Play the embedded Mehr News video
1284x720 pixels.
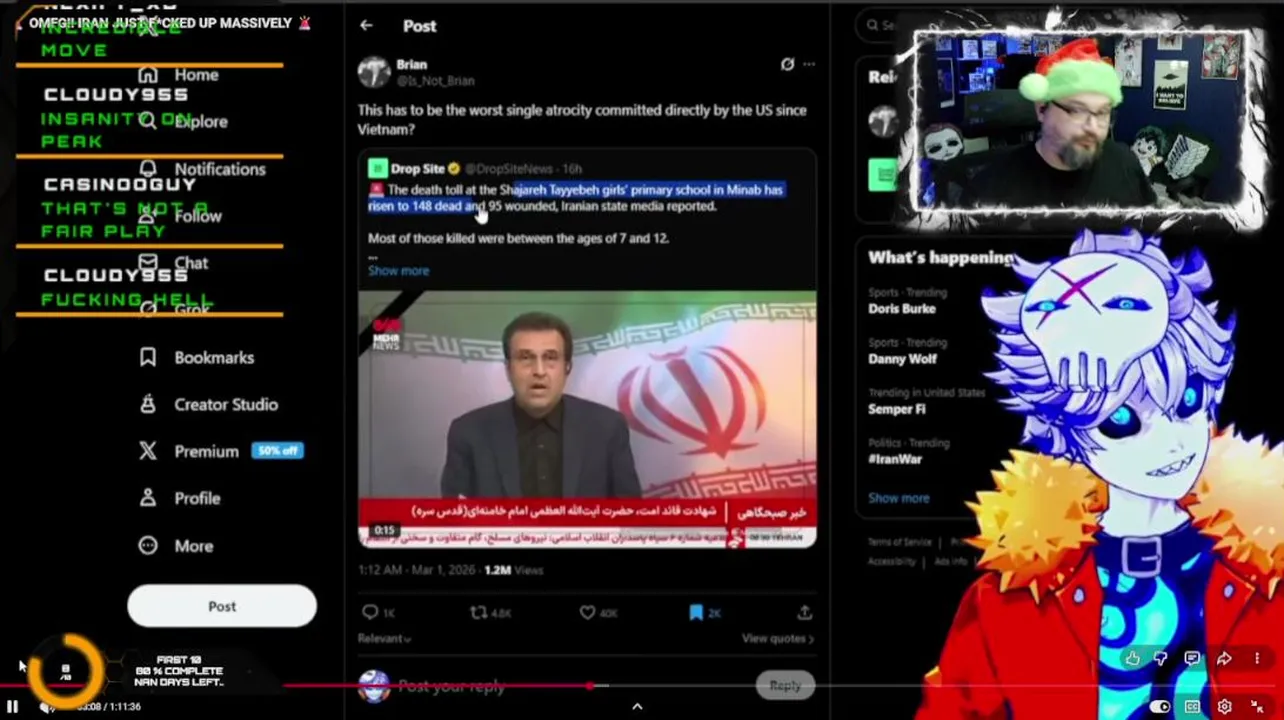click(587, 420)
